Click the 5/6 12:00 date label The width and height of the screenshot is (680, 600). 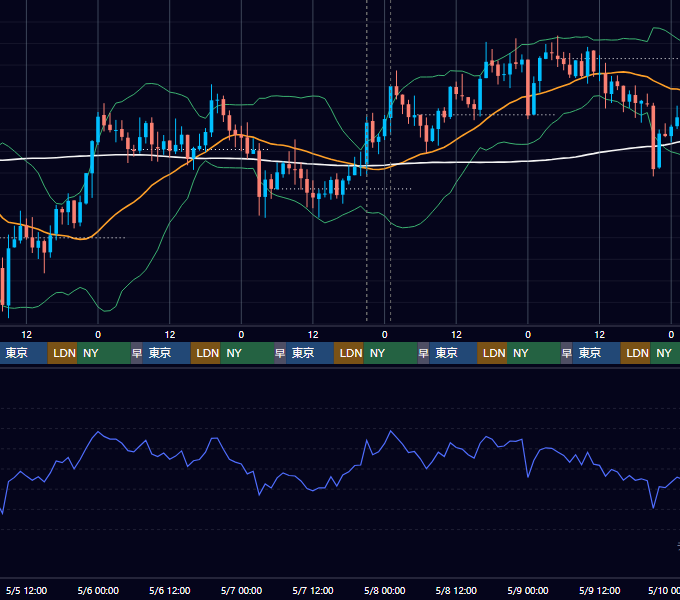[170, 590]
